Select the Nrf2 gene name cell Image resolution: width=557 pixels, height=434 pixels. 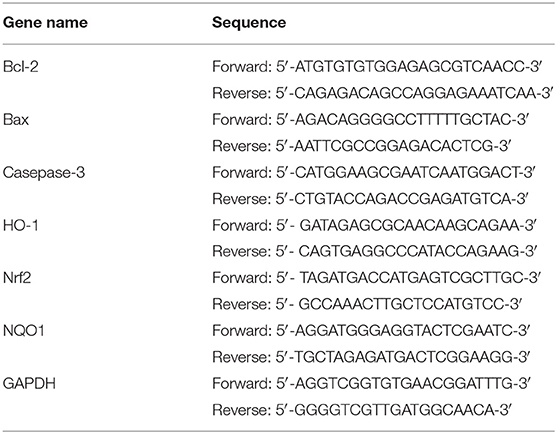tap(17, 278)
